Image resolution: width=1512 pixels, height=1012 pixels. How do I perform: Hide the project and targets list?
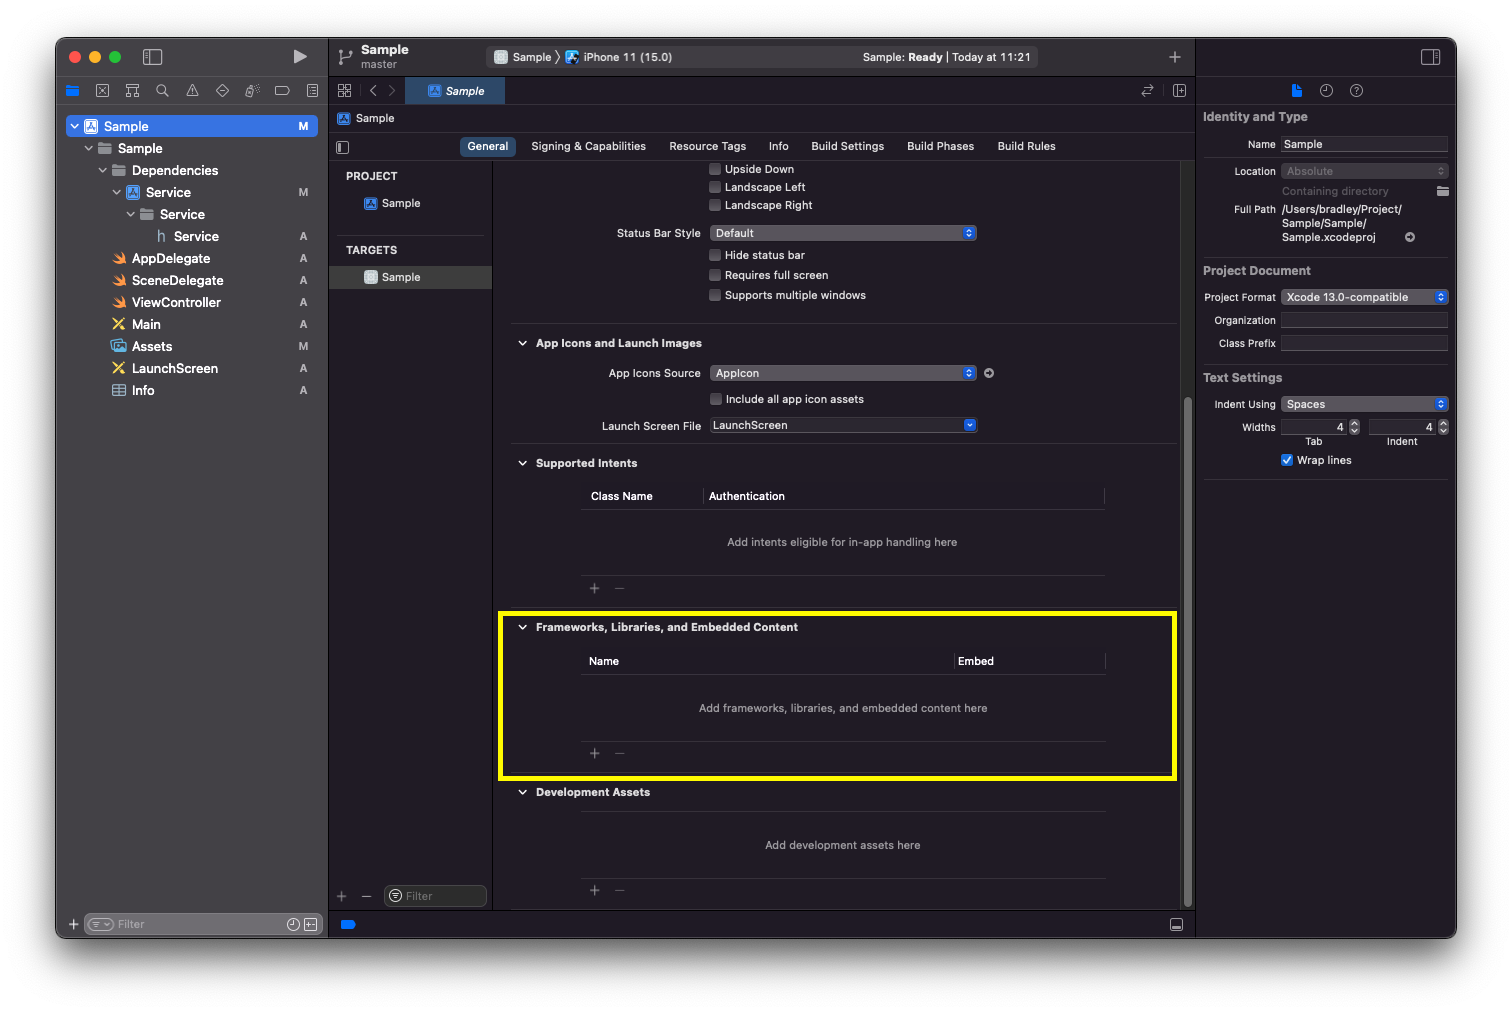[343, 147]
